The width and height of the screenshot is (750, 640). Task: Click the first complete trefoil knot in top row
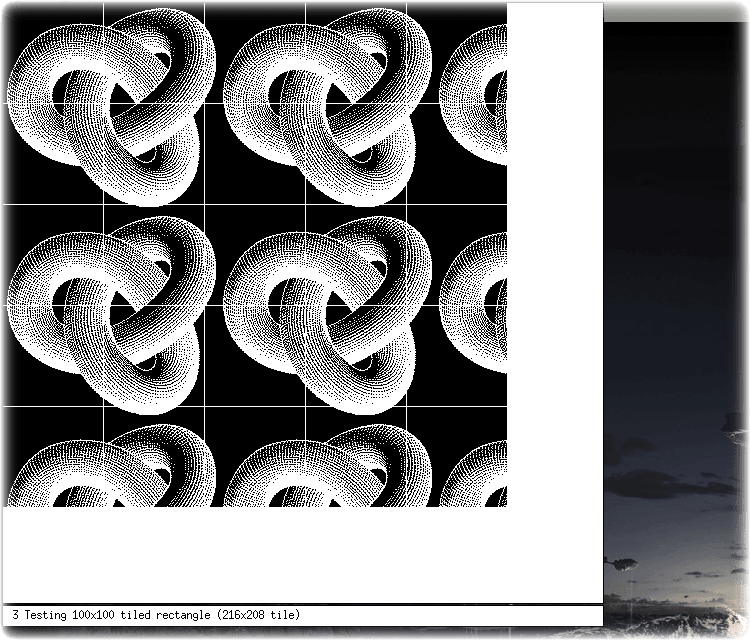point(111,108)
